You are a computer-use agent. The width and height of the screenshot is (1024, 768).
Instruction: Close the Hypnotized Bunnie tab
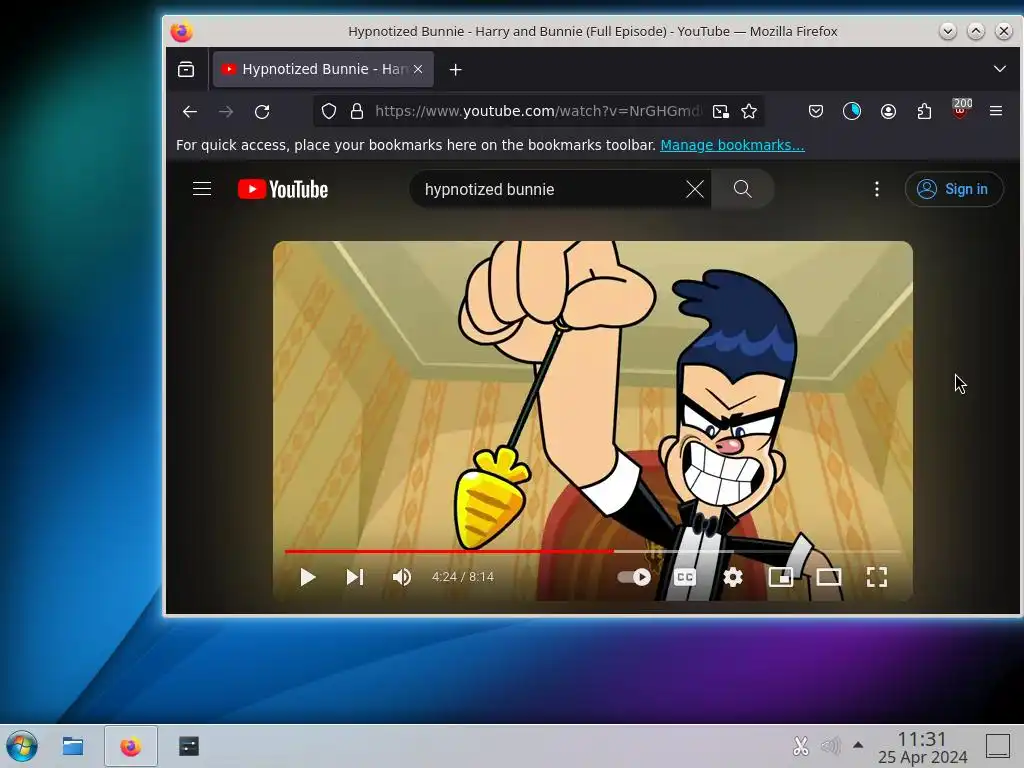pos(418,69)
